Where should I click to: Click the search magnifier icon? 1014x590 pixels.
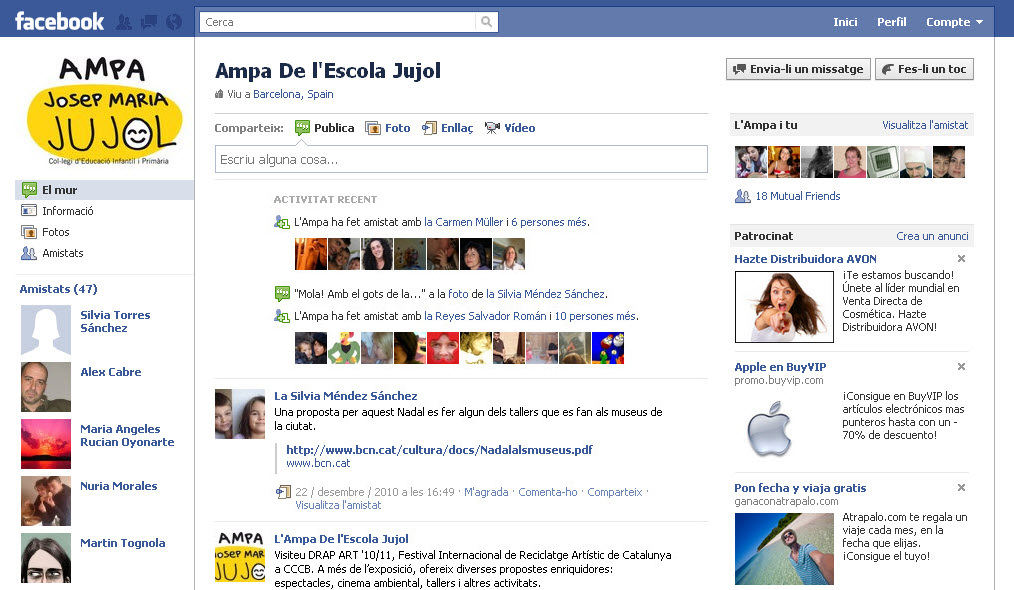click(x=486, y=21)
